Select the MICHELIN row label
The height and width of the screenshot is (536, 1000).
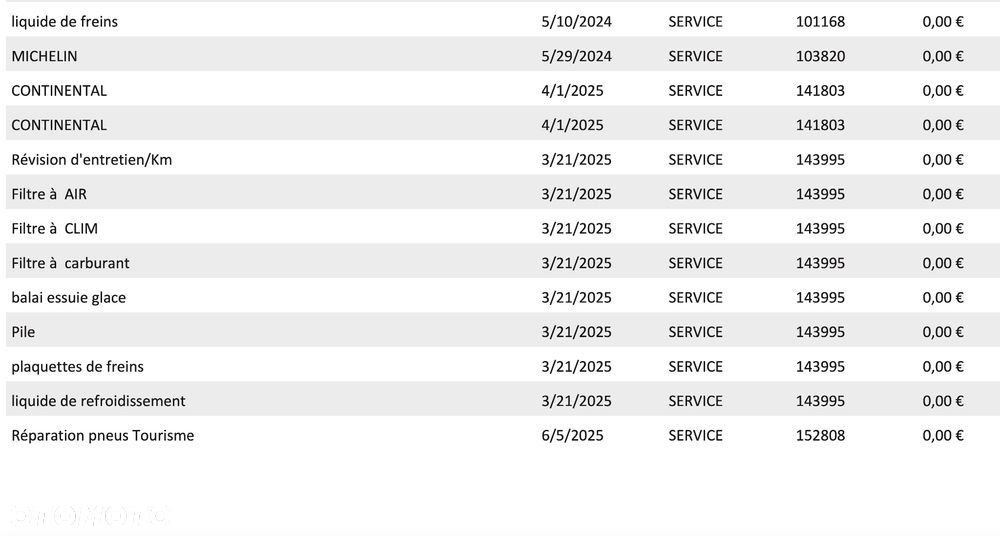(44, 56)
